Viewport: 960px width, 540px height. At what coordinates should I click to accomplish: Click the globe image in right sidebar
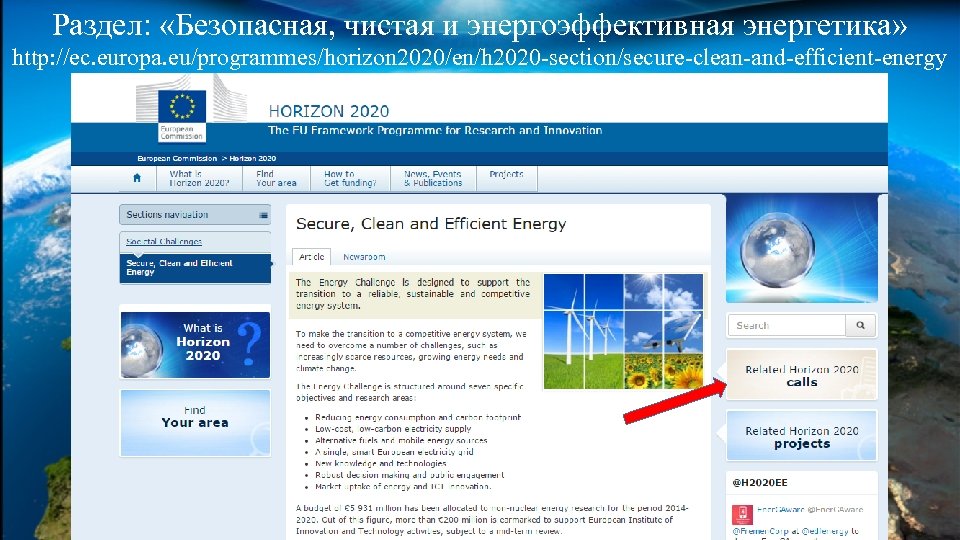(x=801, y=249)
